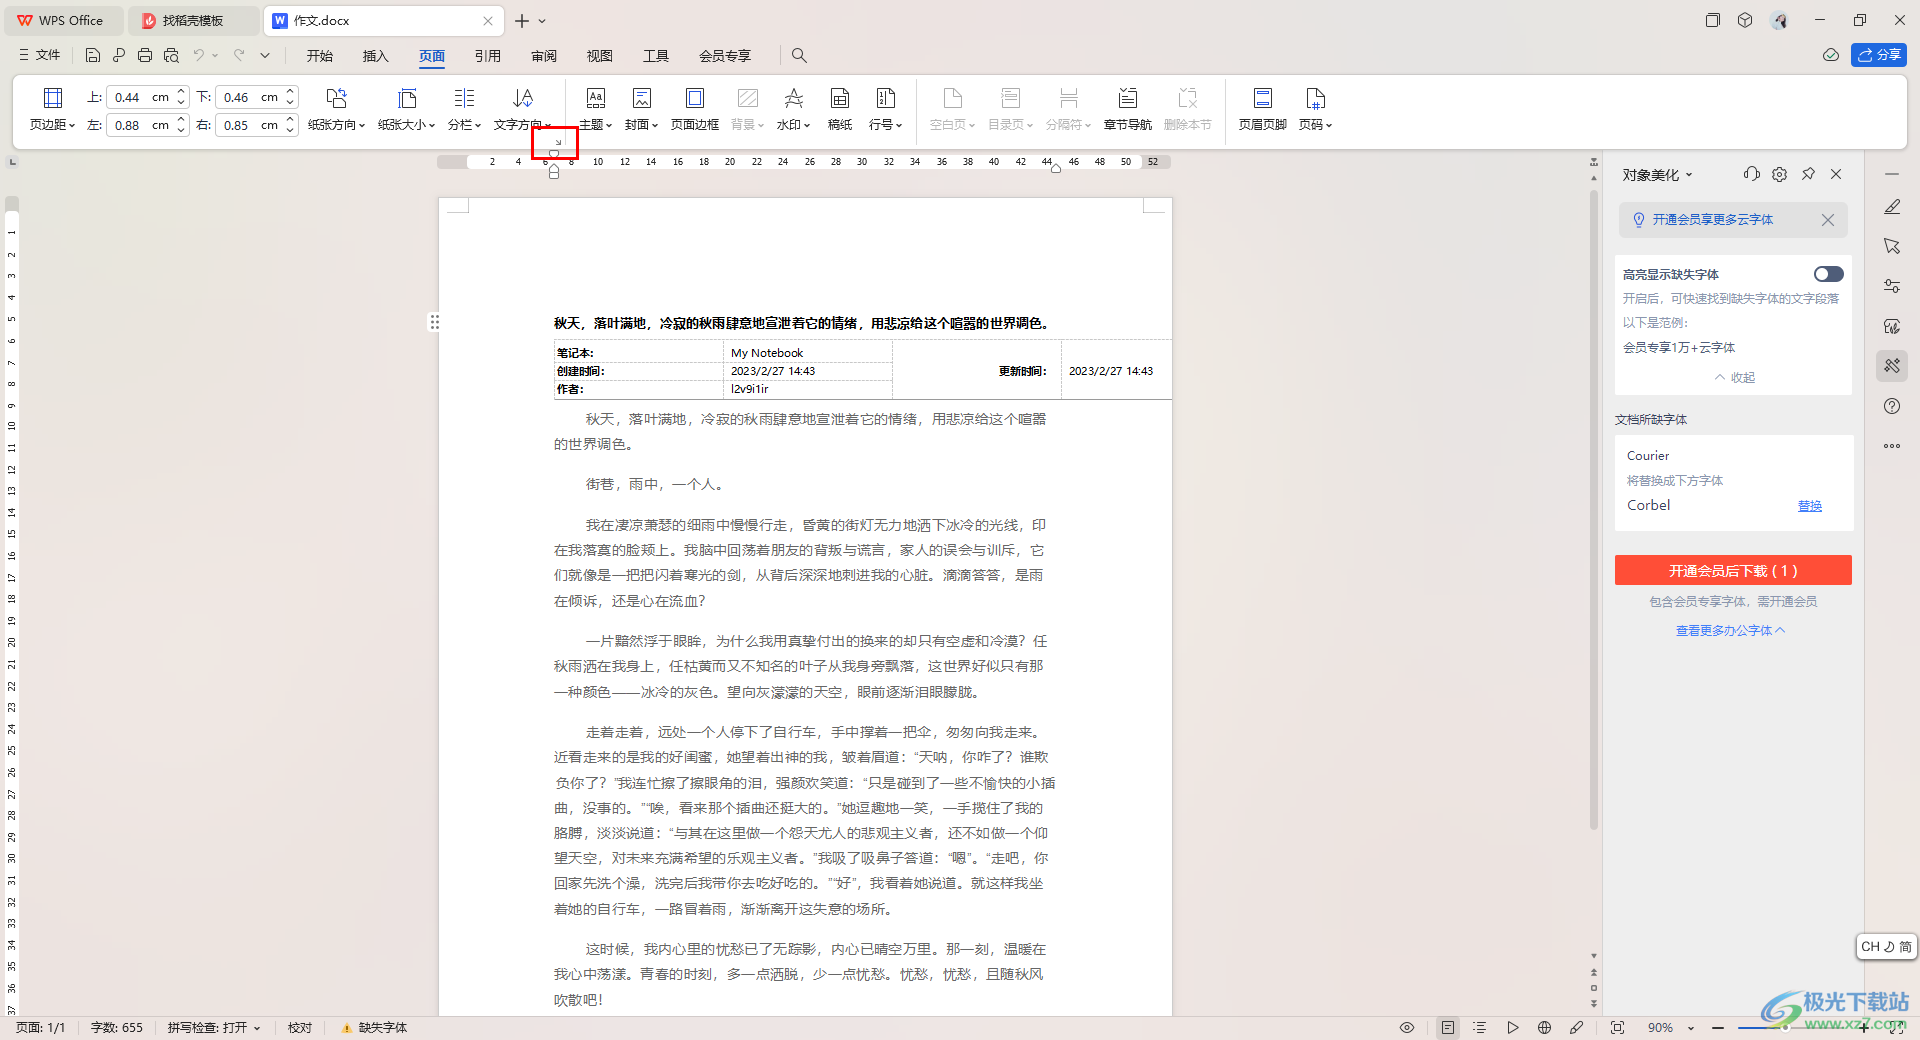1920x1040 pixels.
Task: Click 开通会员后下载 red button
Action: coord(1733,570)
